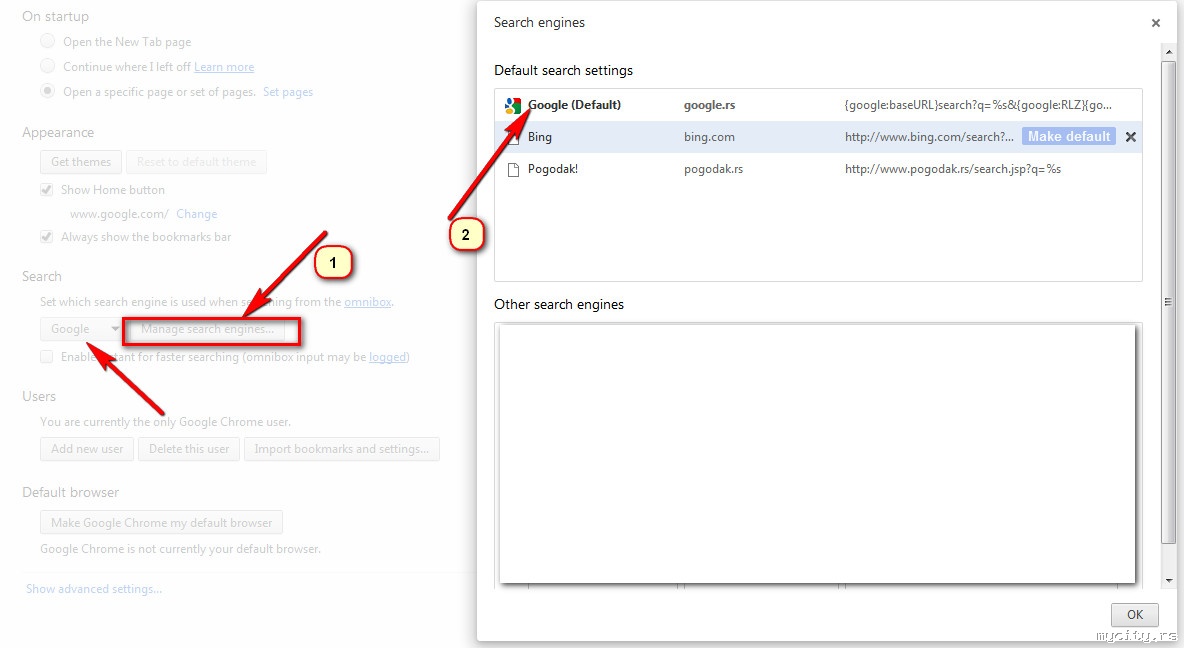The height and width of the screenshot is (648, 1184).
Task: Select Open the New Tab page radio
Action: coord(48,41)
